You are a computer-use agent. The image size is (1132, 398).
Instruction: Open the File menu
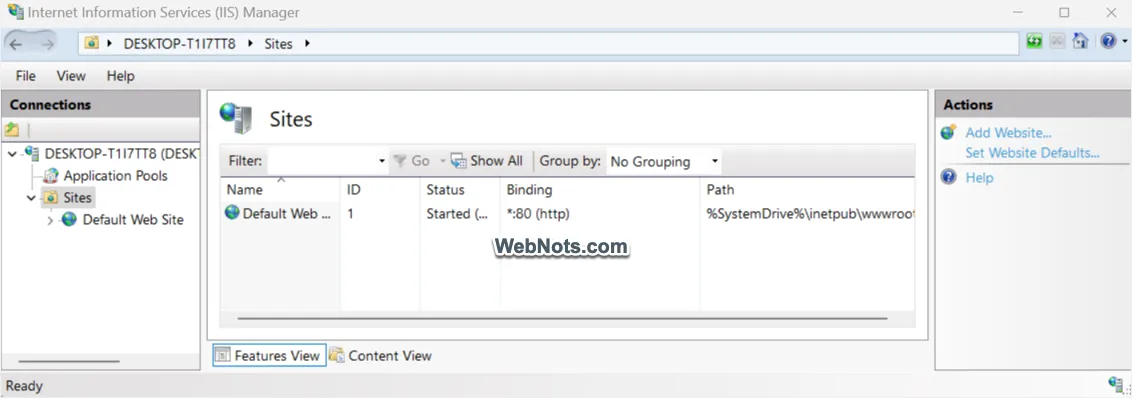(x=25, y=76)
